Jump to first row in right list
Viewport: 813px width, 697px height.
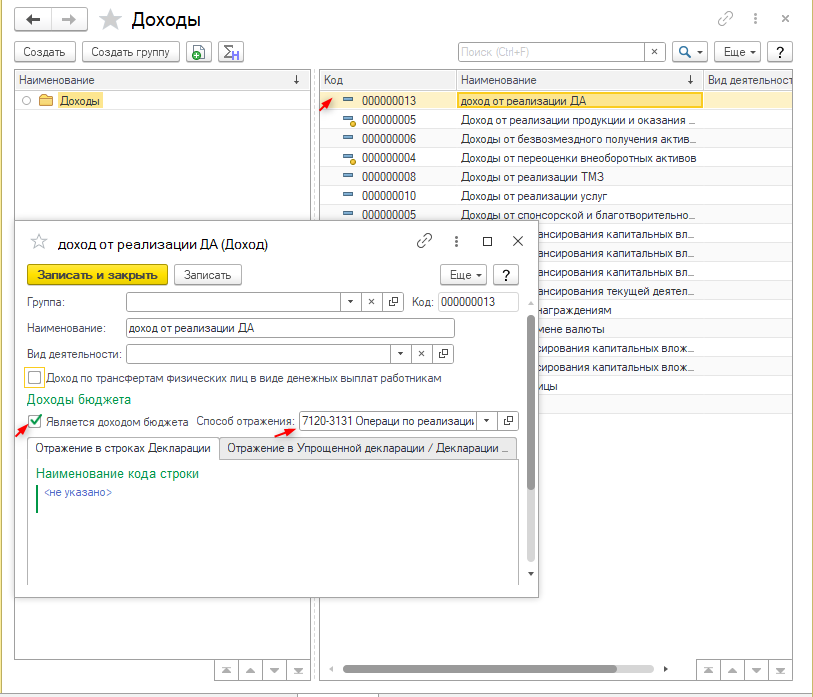pos(708,670)
